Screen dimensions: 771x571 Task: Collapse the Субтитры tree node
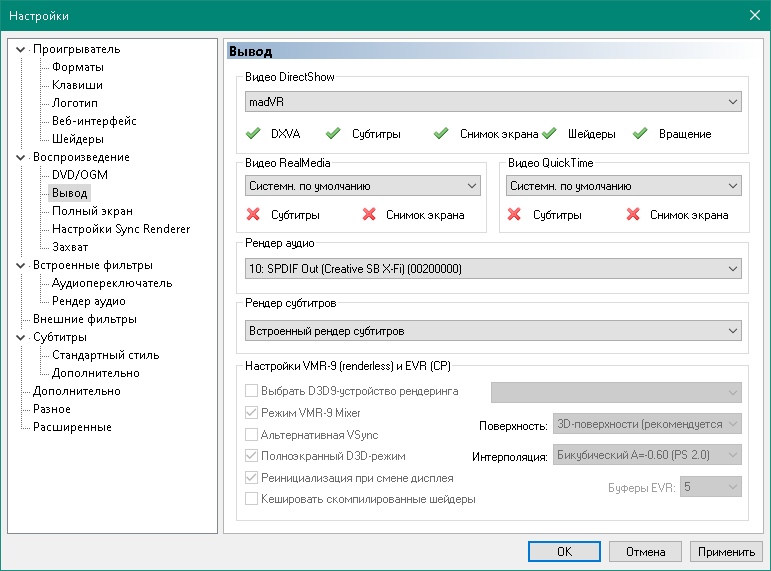[x=21, y=337]
